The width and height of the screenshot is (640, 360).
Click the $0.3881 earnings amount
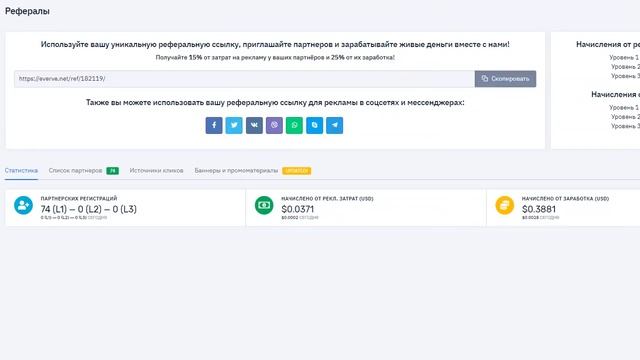pos(538,209)
